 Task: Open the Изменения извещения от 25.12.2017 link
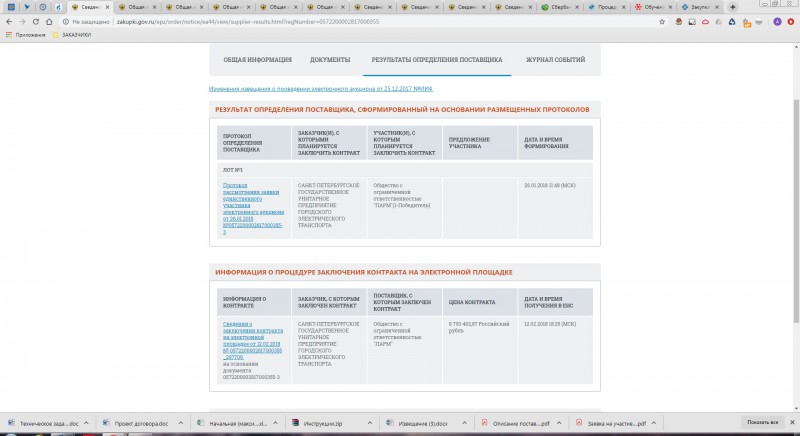pyautogui.click(x=321, y=89)
